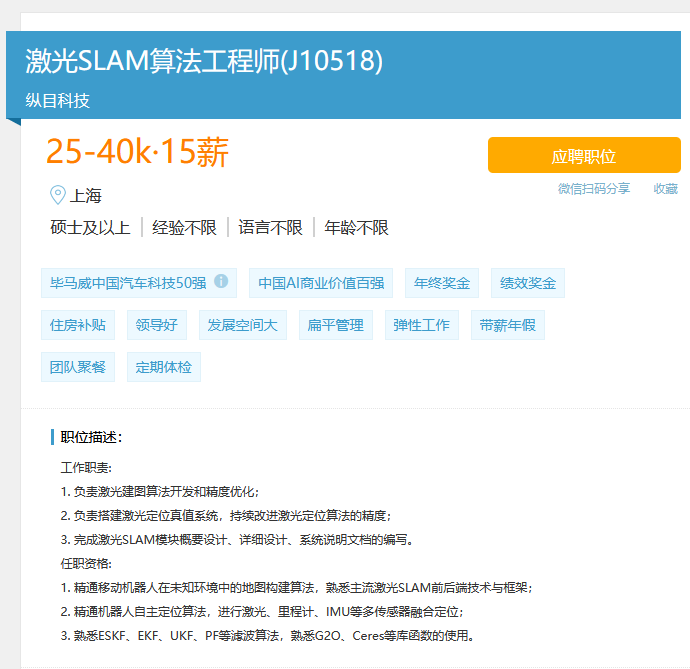Click the 任职资格 subheading
The height and width of the screenshot is (669, 690).
pyautogui.click(x=86, y=563)
